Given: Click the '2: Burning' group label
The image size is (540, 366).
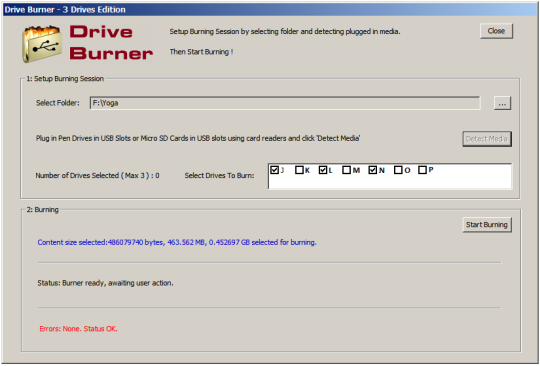Looking at the screenshot, I should pos(43,210).
